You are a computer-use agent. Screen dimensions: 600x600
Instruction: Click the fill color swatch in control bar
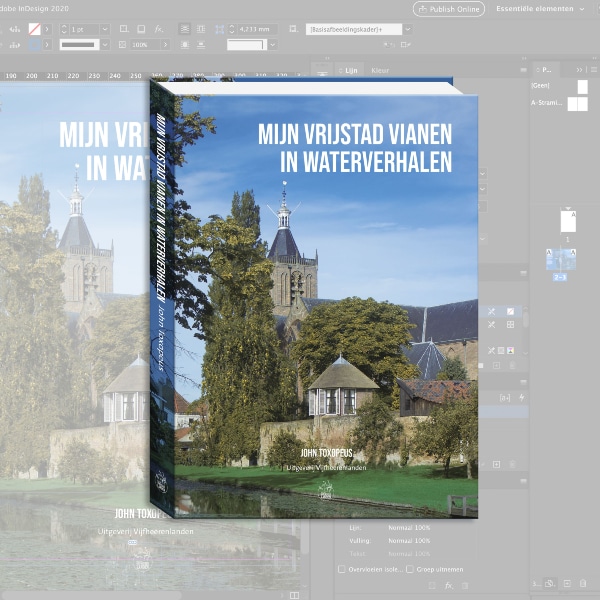tap(36, 29)
